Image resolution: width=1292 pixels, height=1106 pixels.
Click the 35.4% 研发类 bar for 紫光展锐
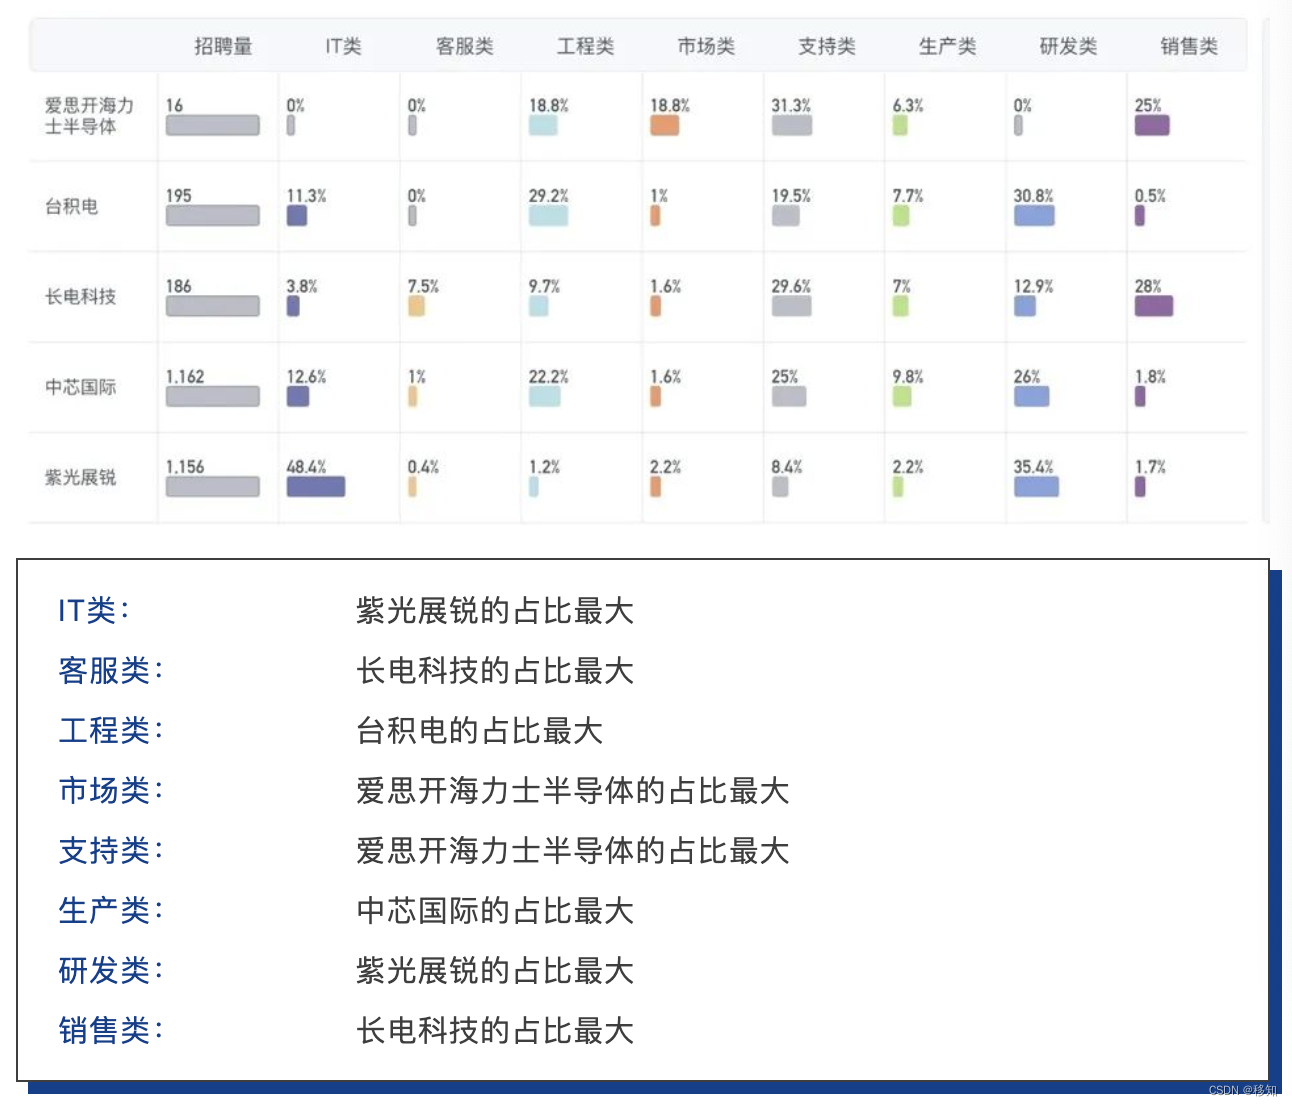click(1036, 487)
